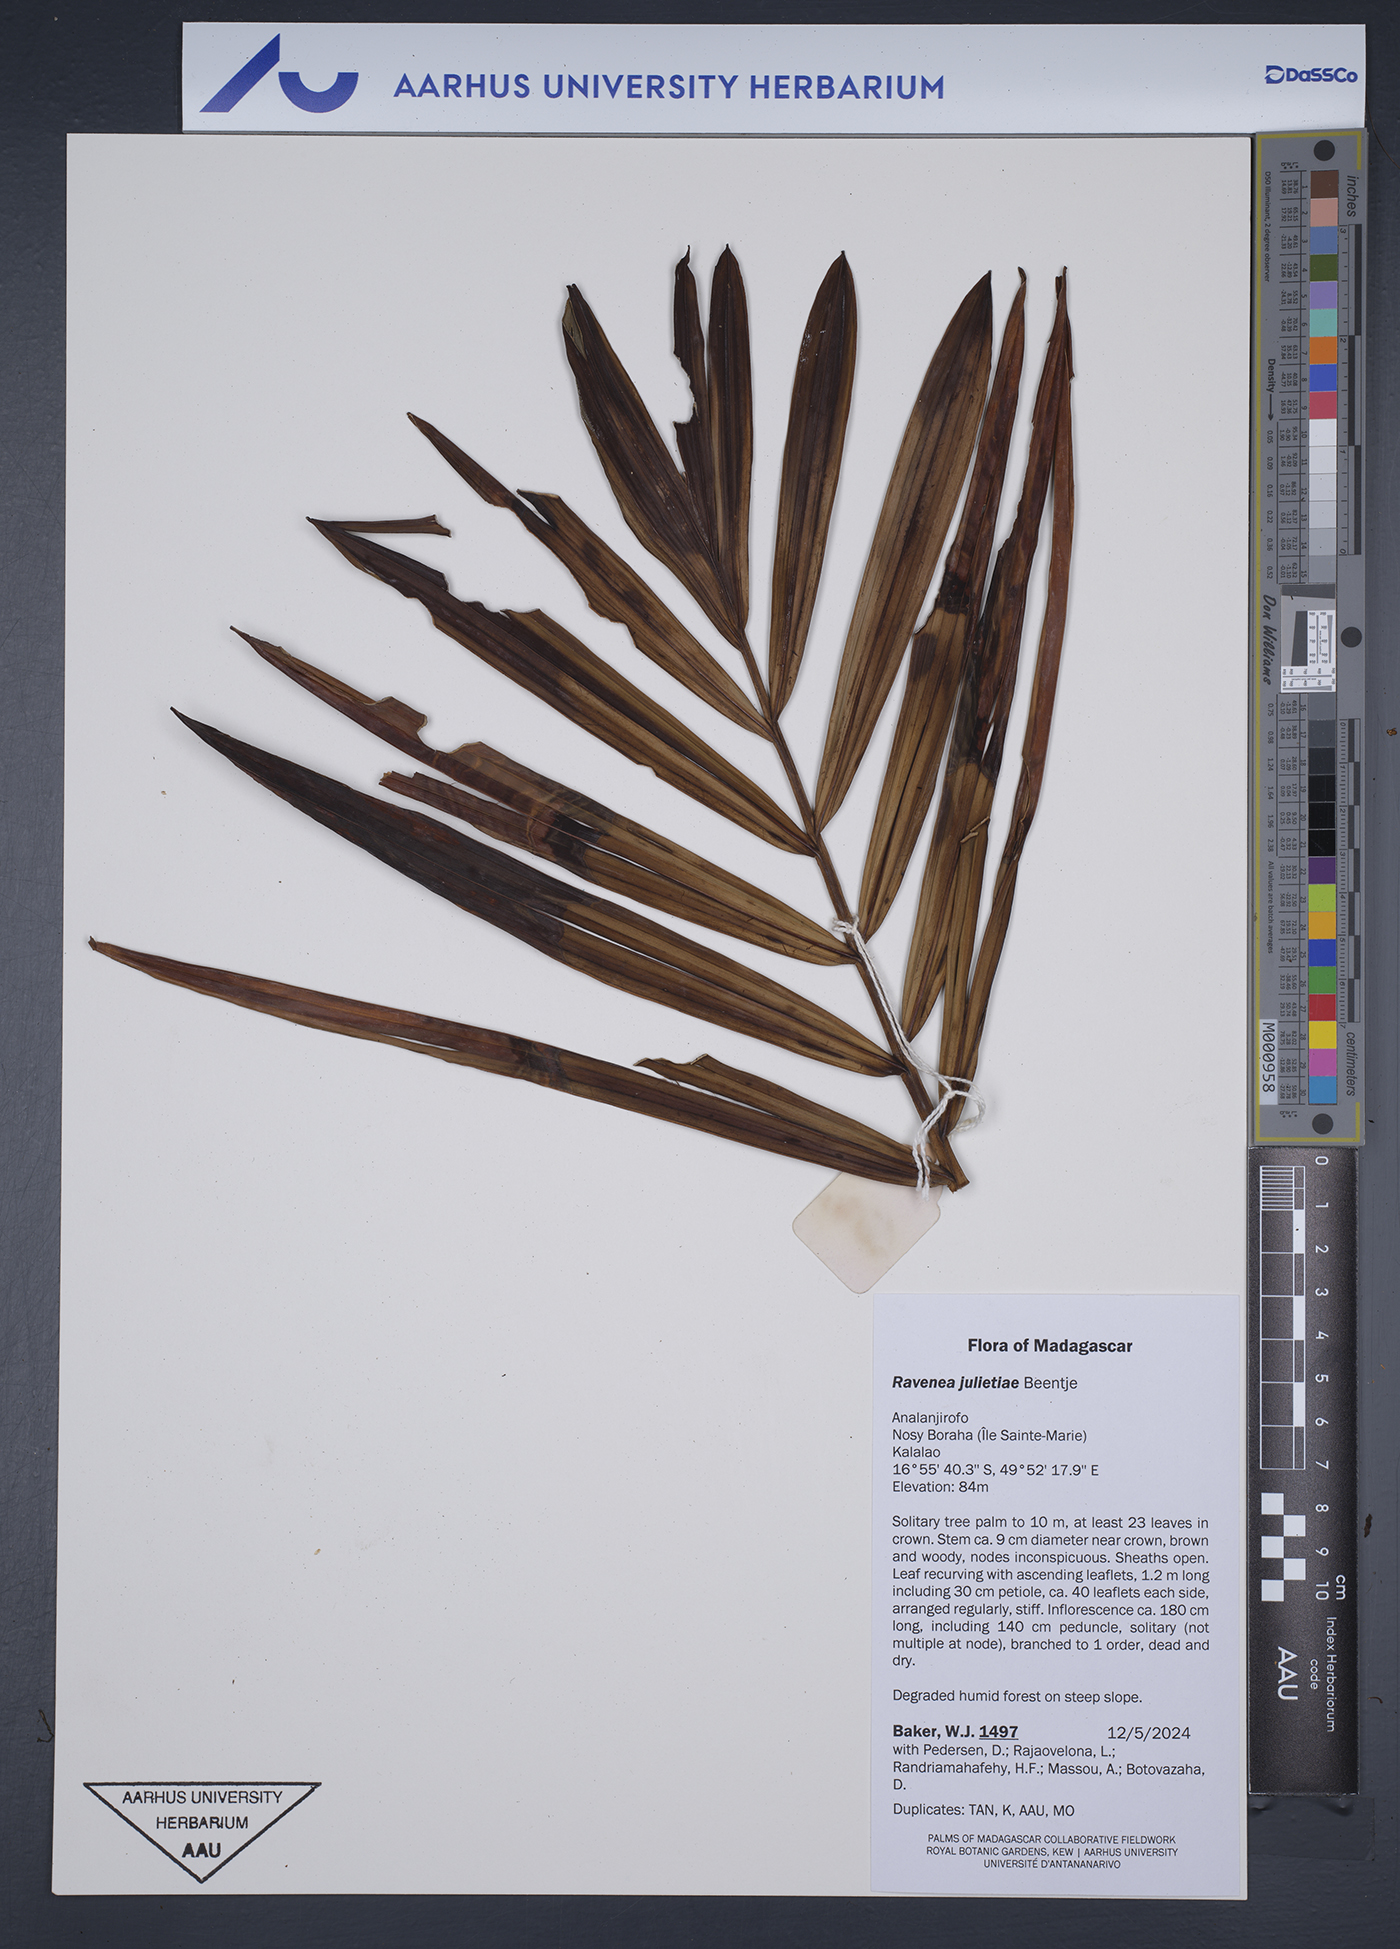Pick the dark purple color patch
This screenshot has width=1400, height=1949.
pos(1323,869)
